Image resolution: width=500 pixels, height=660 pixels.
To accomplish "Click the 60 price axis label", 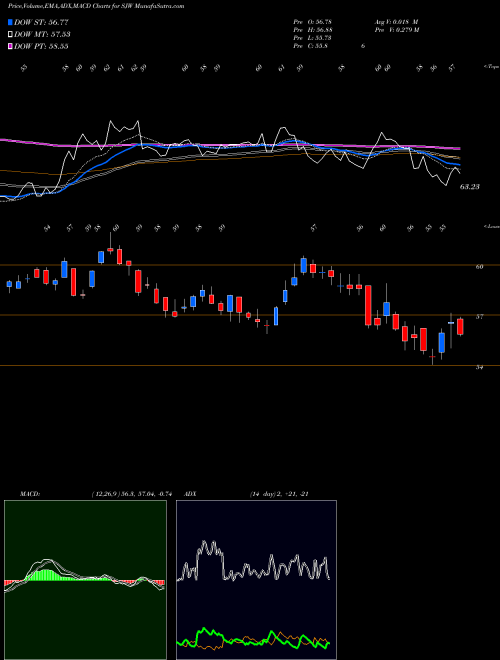I will (x=479, y=266).
